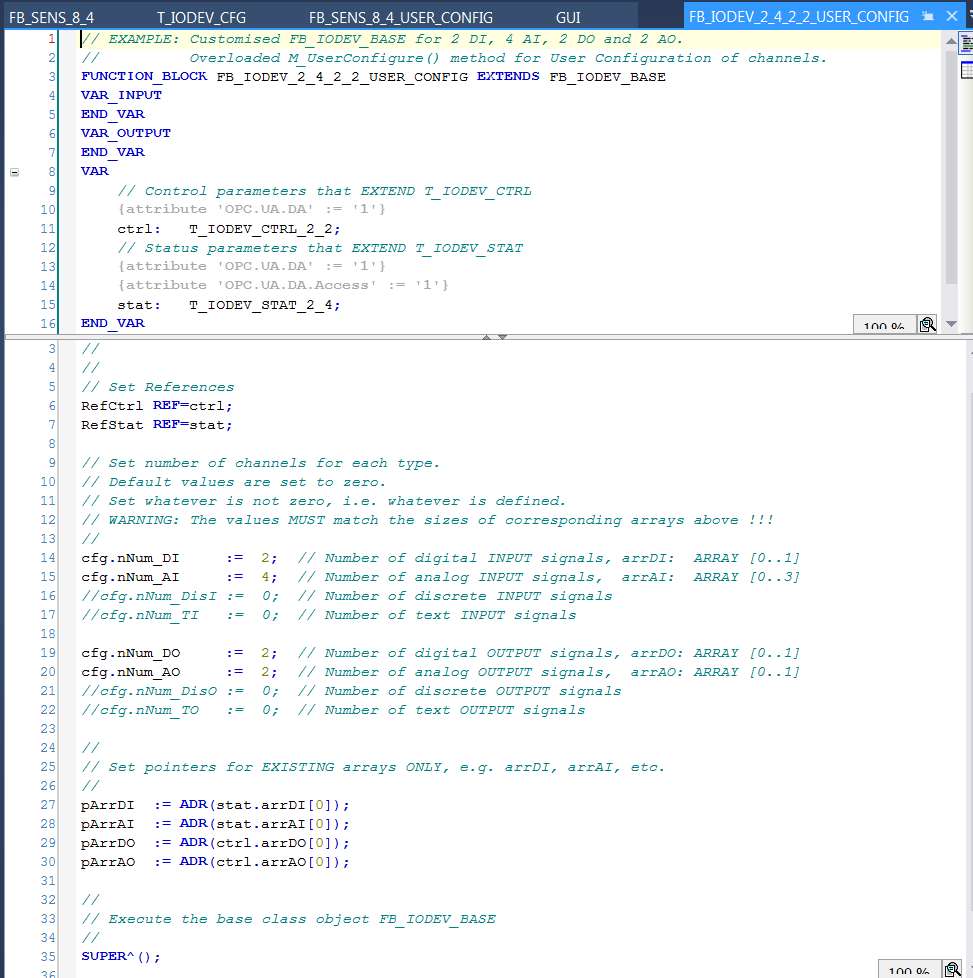
Task: Close the FB_IODEV_2_4_2_2_USER_CONFIG tab
Action: pos(951,16)
